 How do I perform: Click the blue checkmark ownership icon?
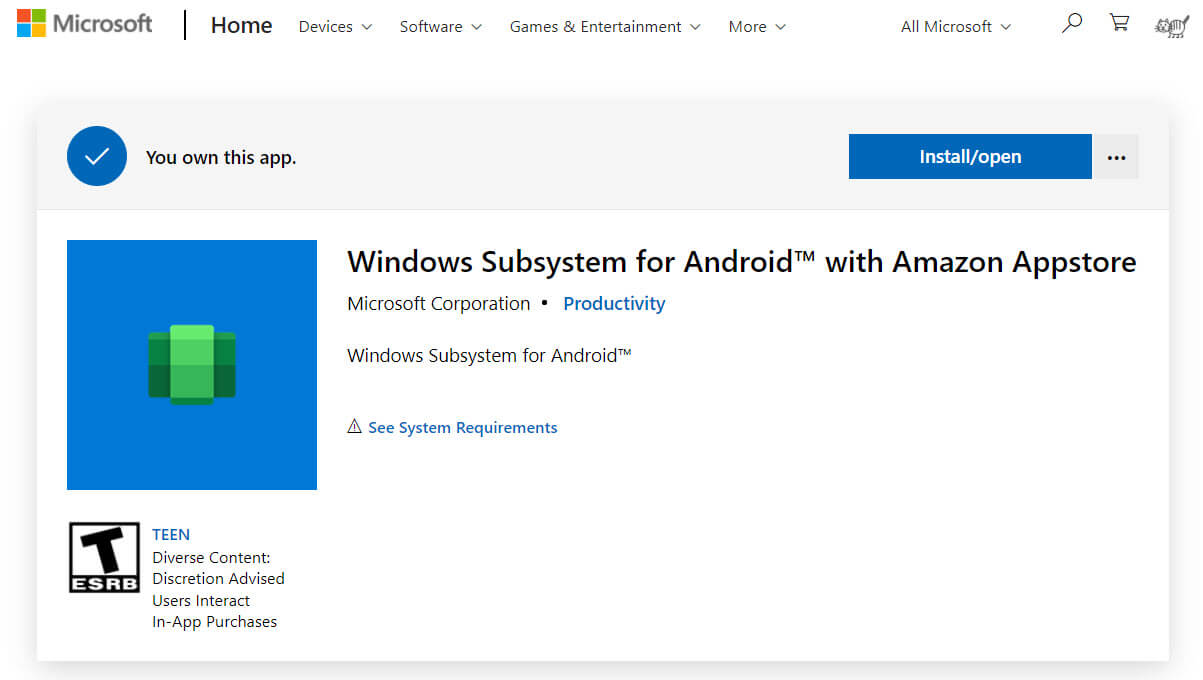[x=97, y=156]
